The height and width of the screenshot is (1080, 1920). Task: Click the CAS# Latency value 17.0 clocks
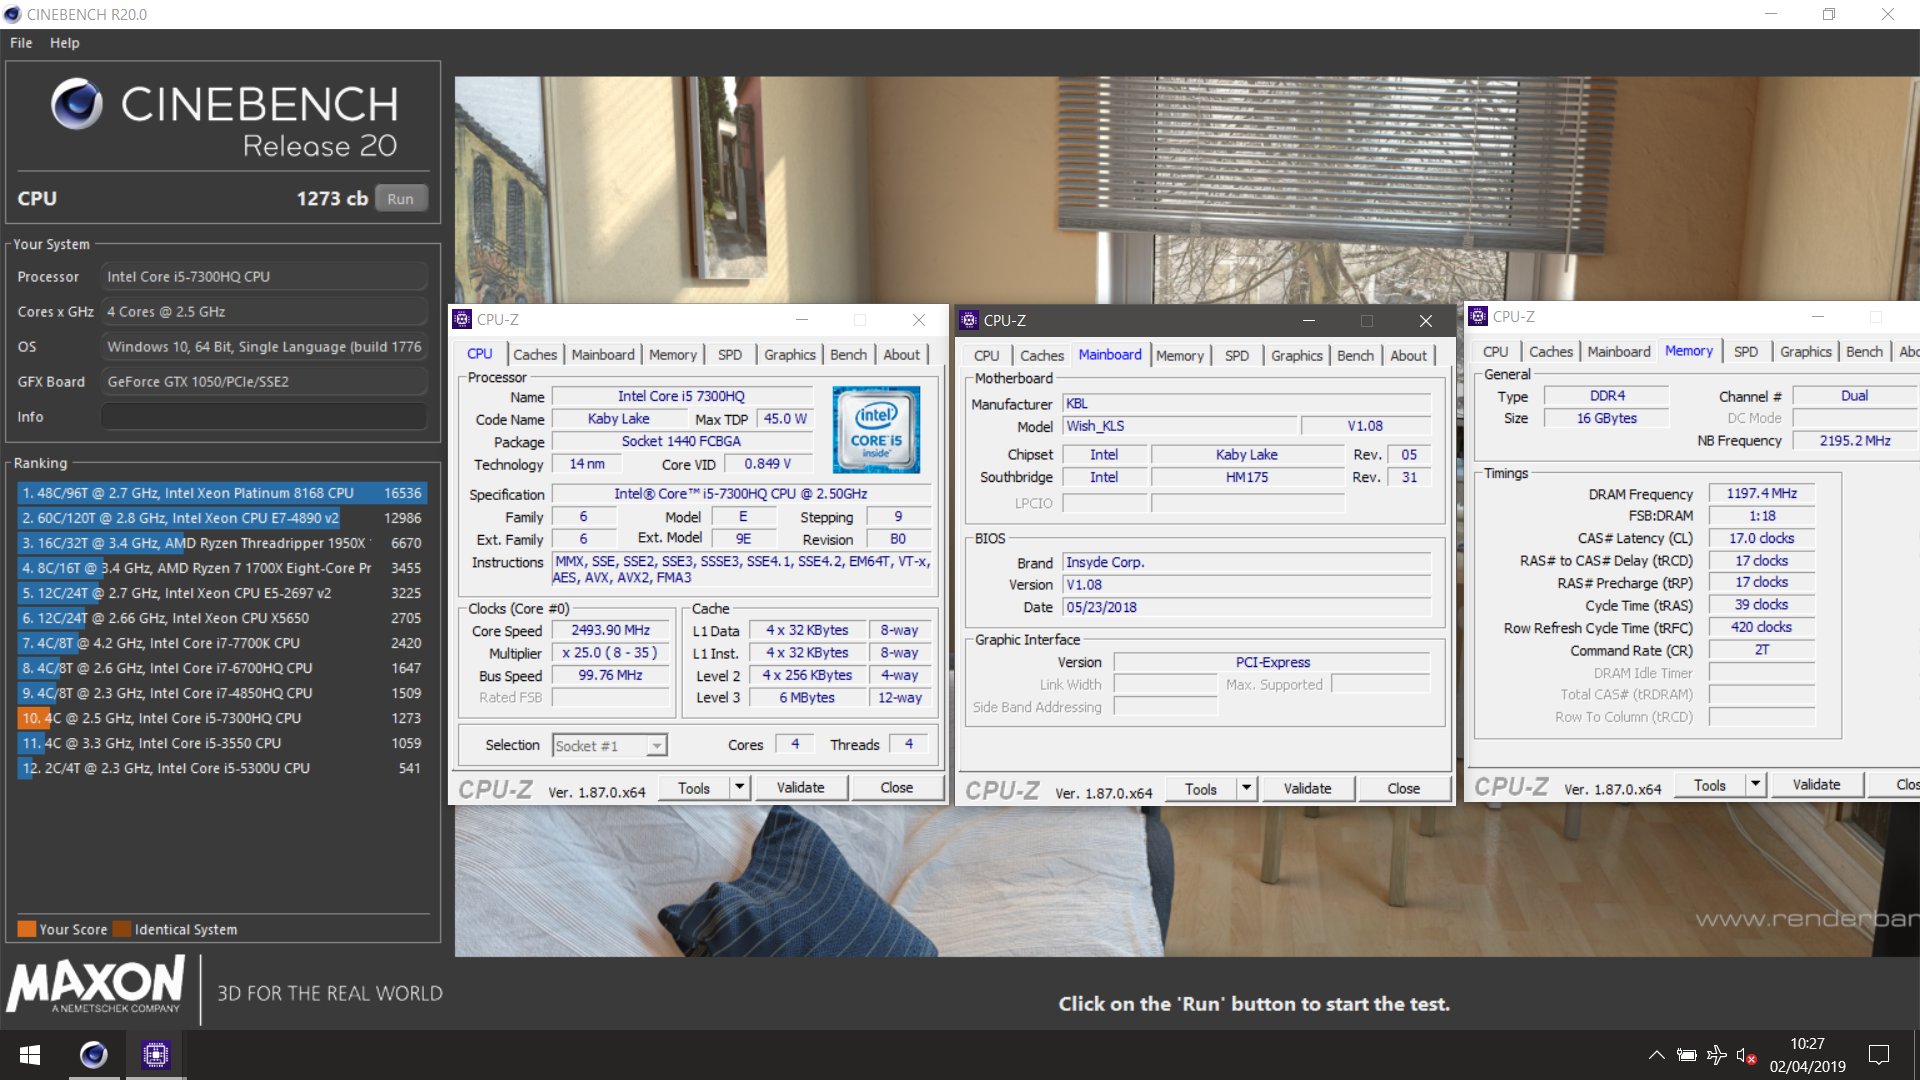1761,538
